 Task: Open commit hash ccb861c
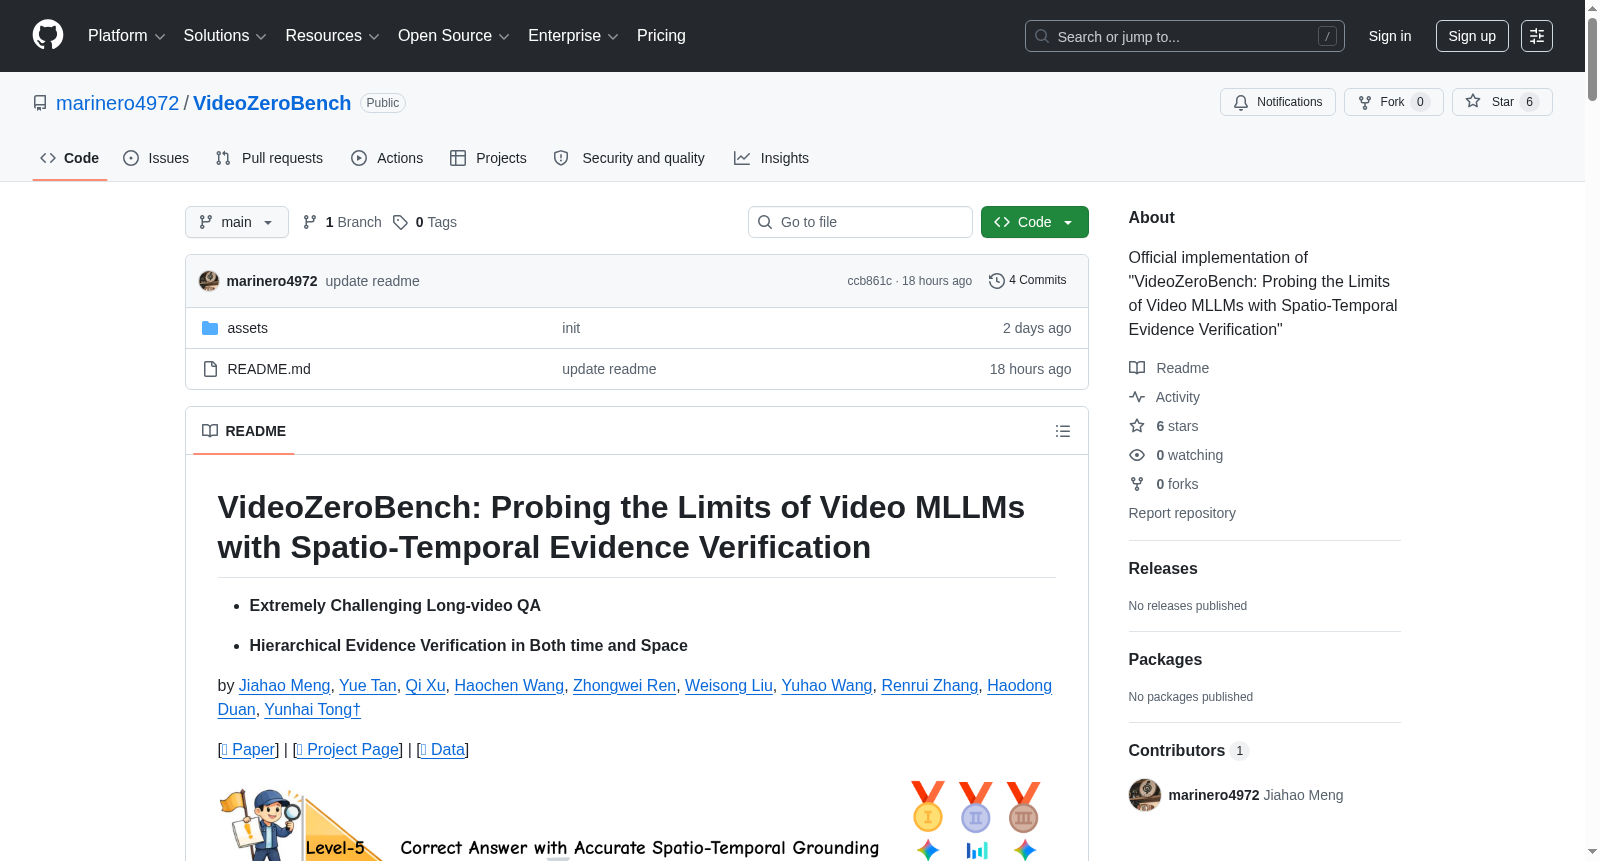pos(870,281)
